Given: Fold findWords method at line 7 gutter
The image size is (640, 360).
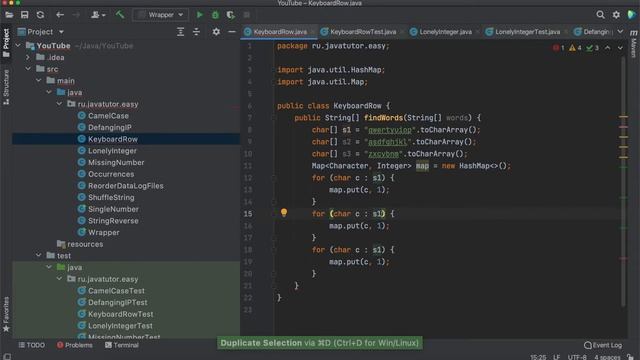Looking at the screenshot, I should click(274, 118).
